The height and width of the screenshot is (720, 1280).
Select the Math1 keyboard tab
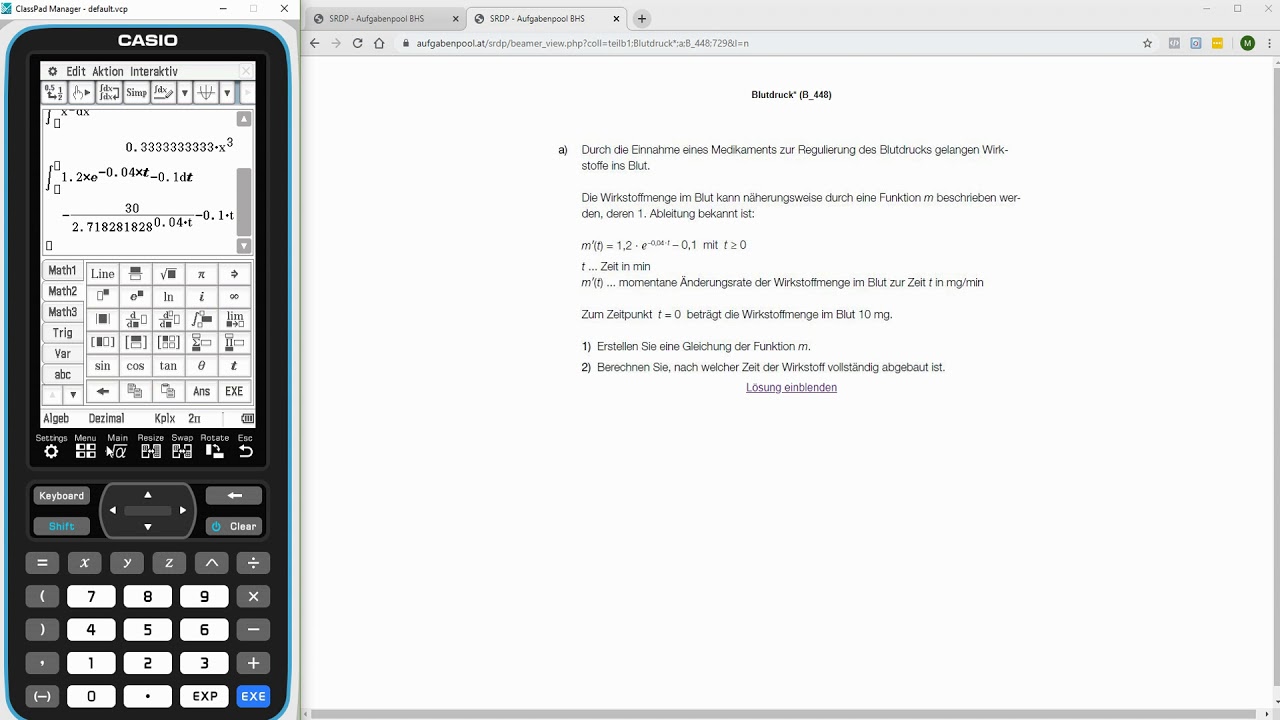(x=62, y=271)
